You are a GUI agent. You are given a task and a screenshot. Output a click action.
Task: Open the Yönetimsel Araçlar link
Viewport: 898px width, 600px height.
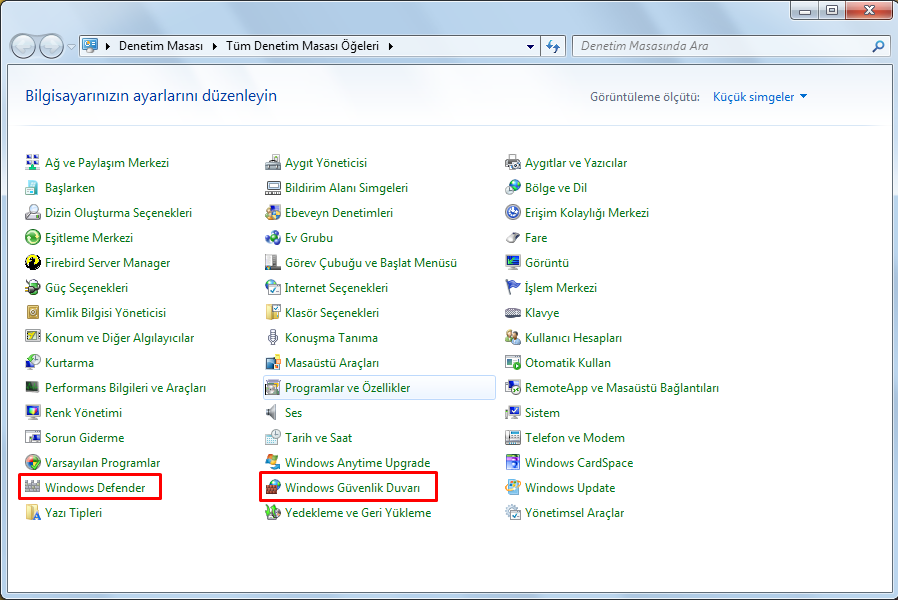[574, 512]
